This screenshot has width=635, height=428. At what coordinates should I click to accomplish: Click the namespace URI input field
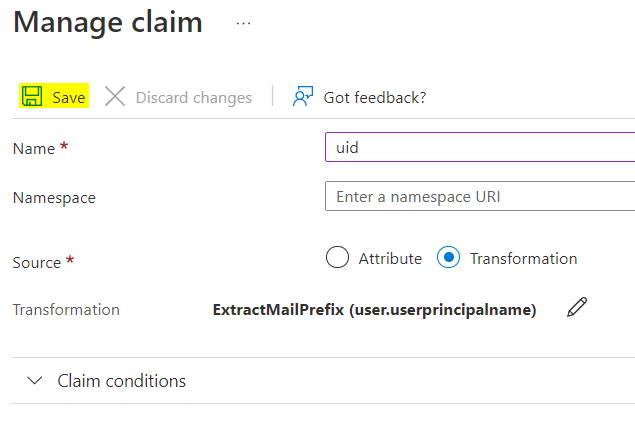coord(480,197)
